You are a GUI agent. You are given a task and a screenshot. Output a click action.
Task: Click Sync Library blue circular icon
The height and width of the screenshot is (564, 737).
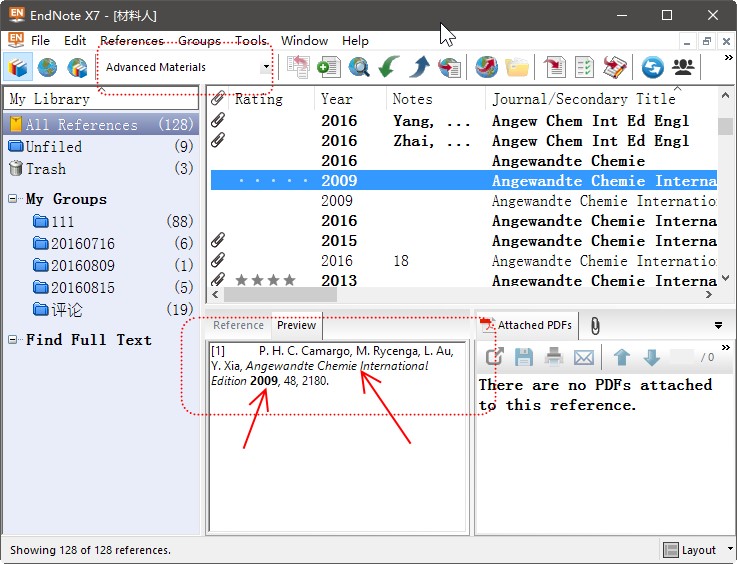click(653, 68)
